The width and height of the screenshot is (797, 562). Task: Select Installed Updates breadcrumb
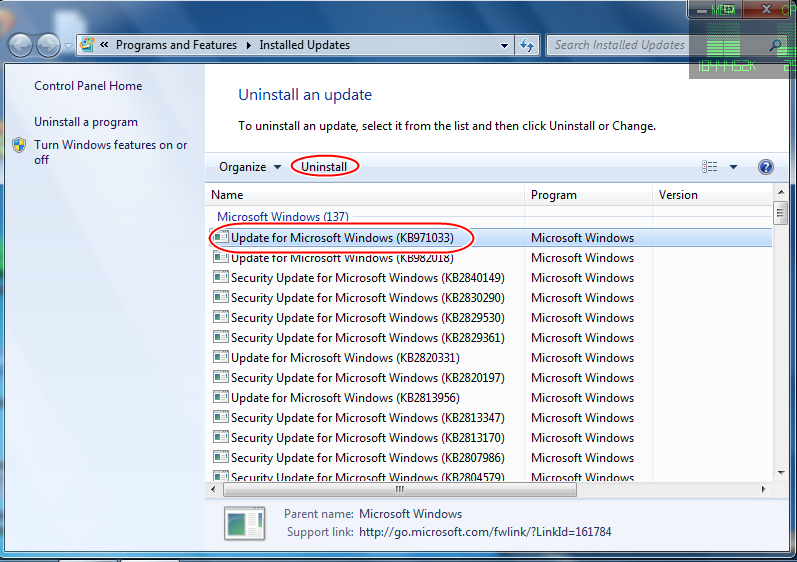(304, 45)
